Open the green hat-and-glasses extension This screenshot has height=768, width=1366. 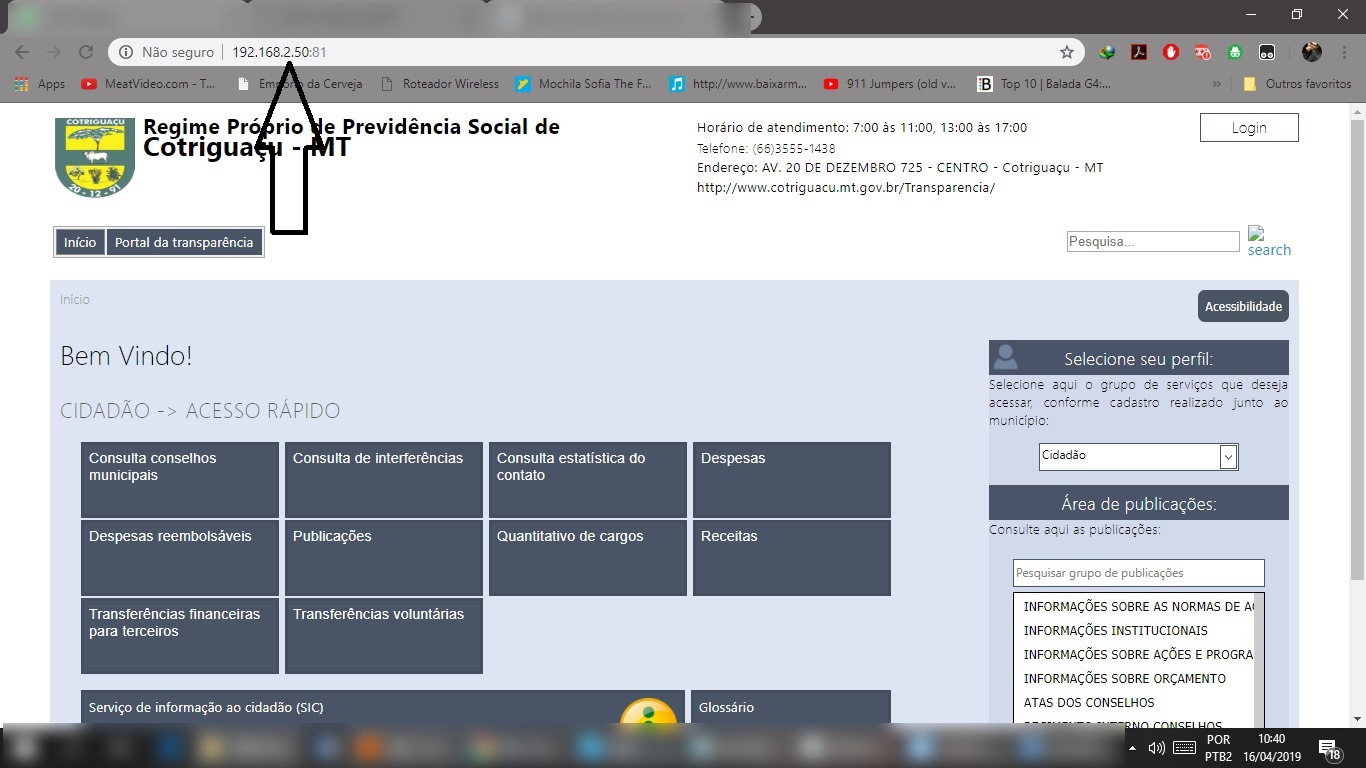pos(1235,52)
